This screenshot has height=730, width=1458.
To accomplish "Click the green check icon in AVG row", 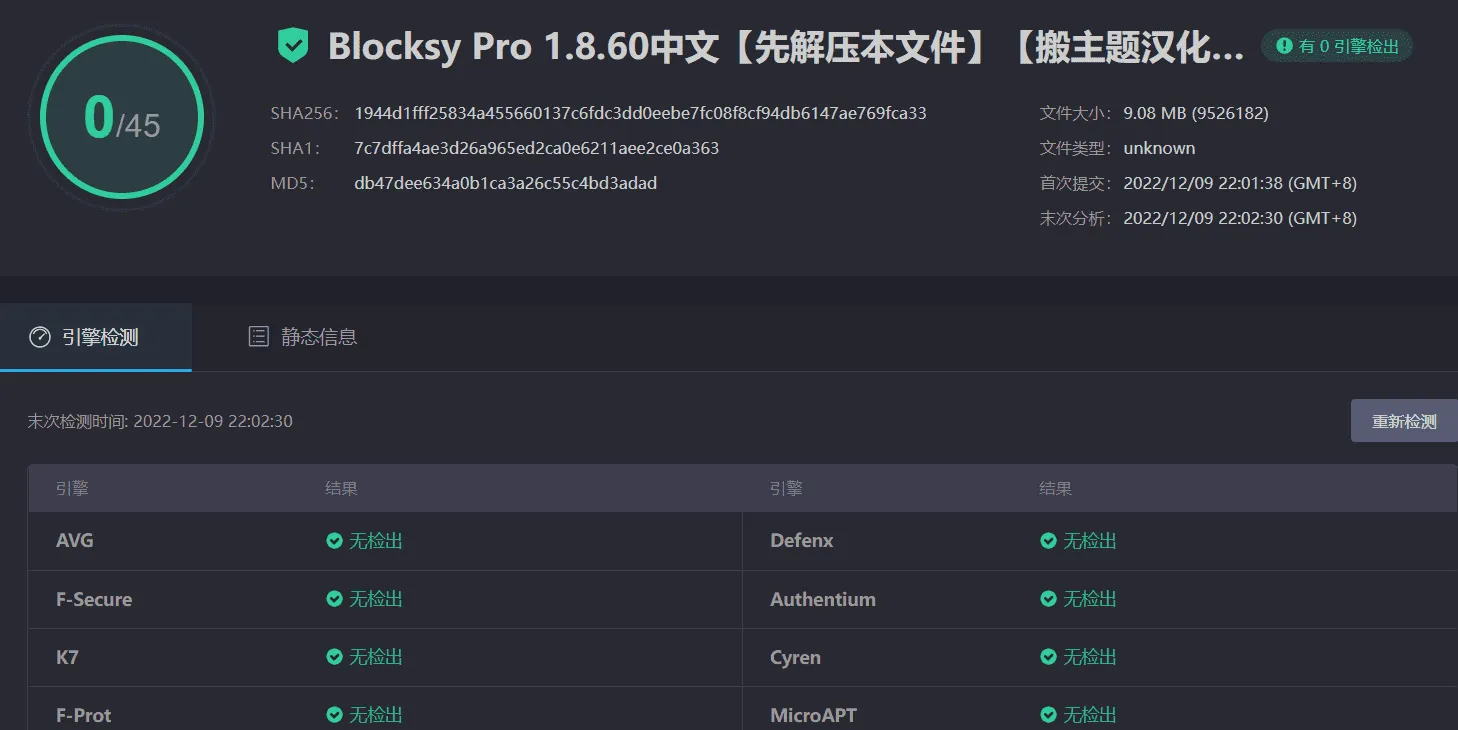I will pyautogui.click(x=335, y=541).
